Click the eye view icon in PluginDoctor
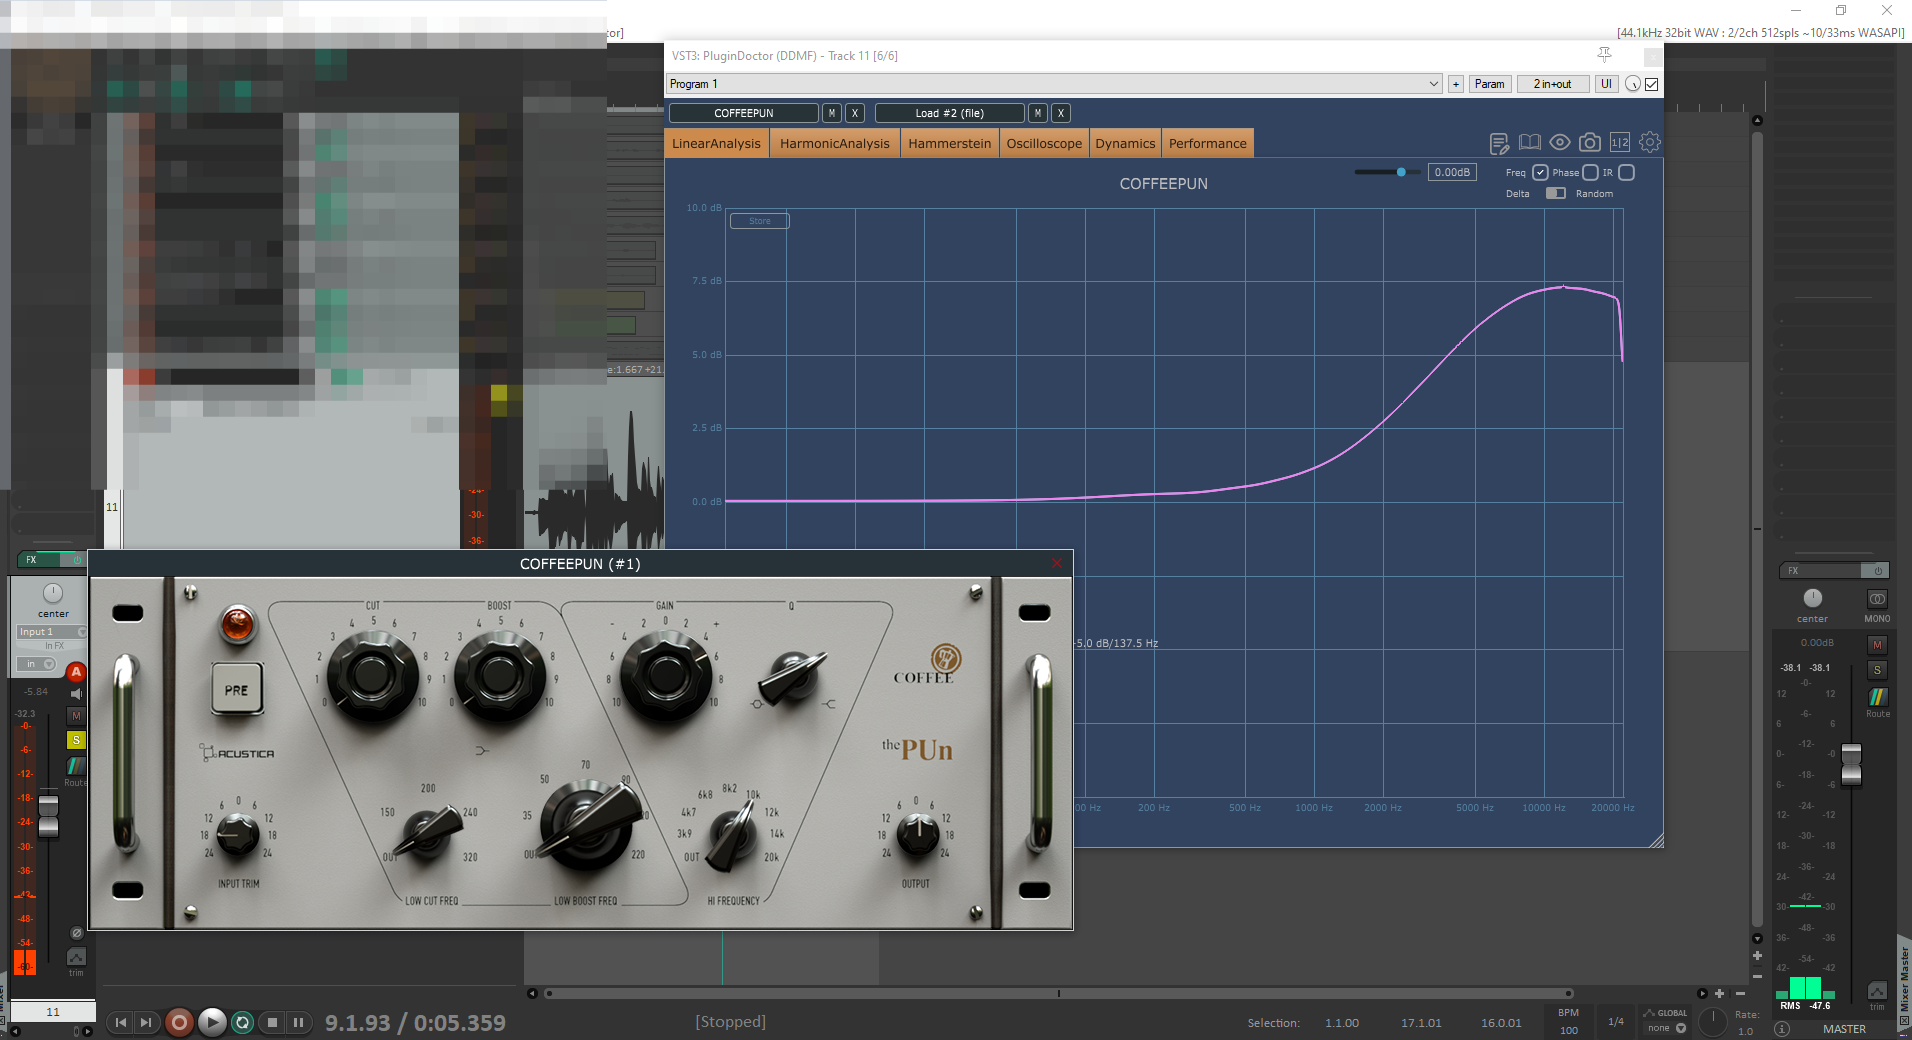The height and width of the screenshot is (1040, 1912). point(1559,143)
